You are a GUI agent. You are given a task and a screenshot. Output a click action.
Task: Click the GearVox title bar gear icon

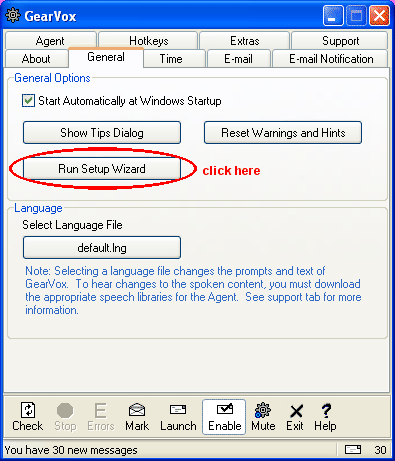13,16
